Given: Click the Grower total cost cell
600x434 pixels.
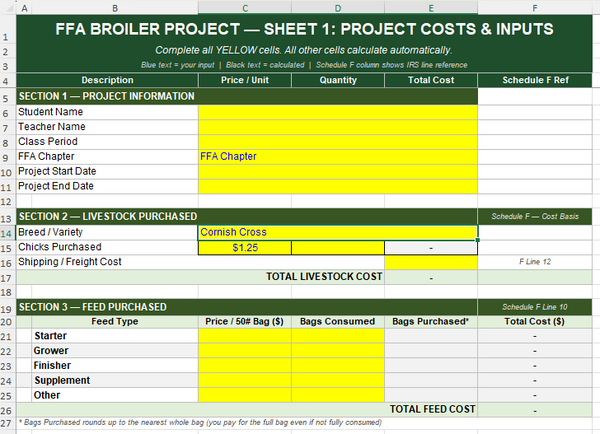Looking at the screenshot, I should (x=535, y=351).
